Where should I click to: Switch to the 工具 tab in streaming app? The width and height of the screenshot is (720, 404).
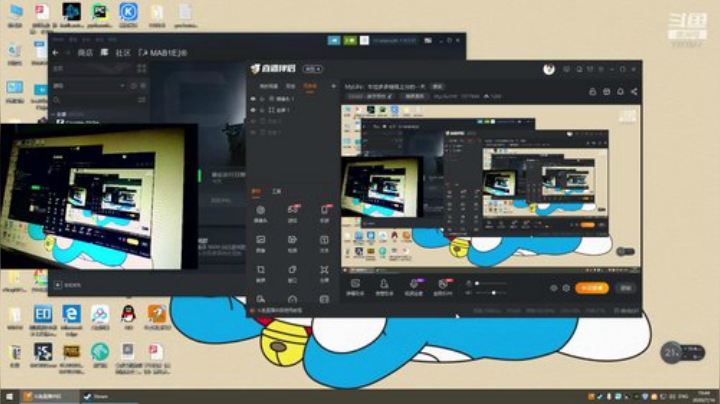[276, 191]
